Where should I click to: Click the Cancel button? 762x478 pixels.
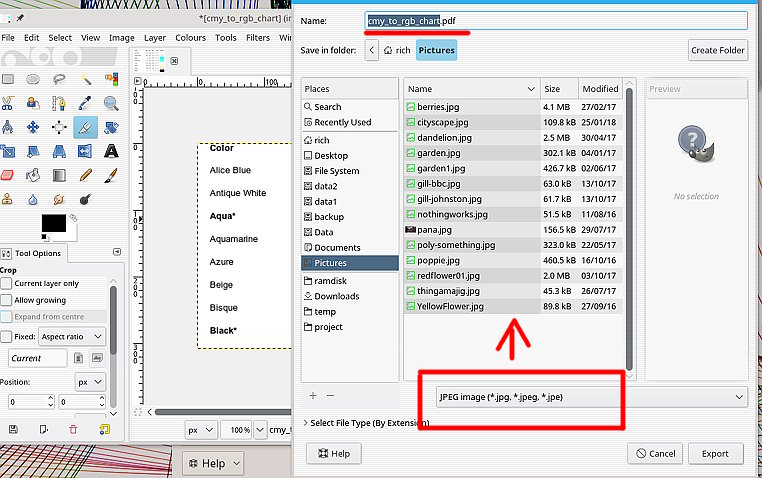pos(655,454)
